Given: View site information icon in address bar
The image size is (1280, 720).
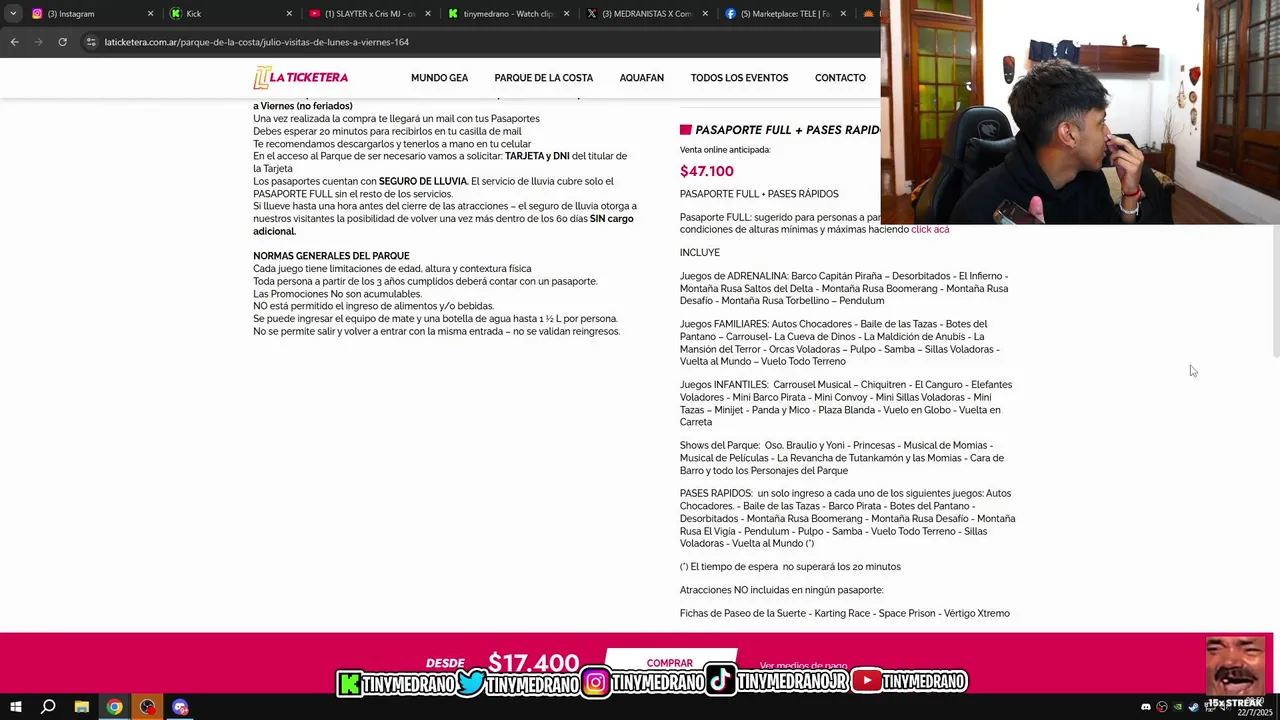Looking at the screenshot, I should pos(91,42).
